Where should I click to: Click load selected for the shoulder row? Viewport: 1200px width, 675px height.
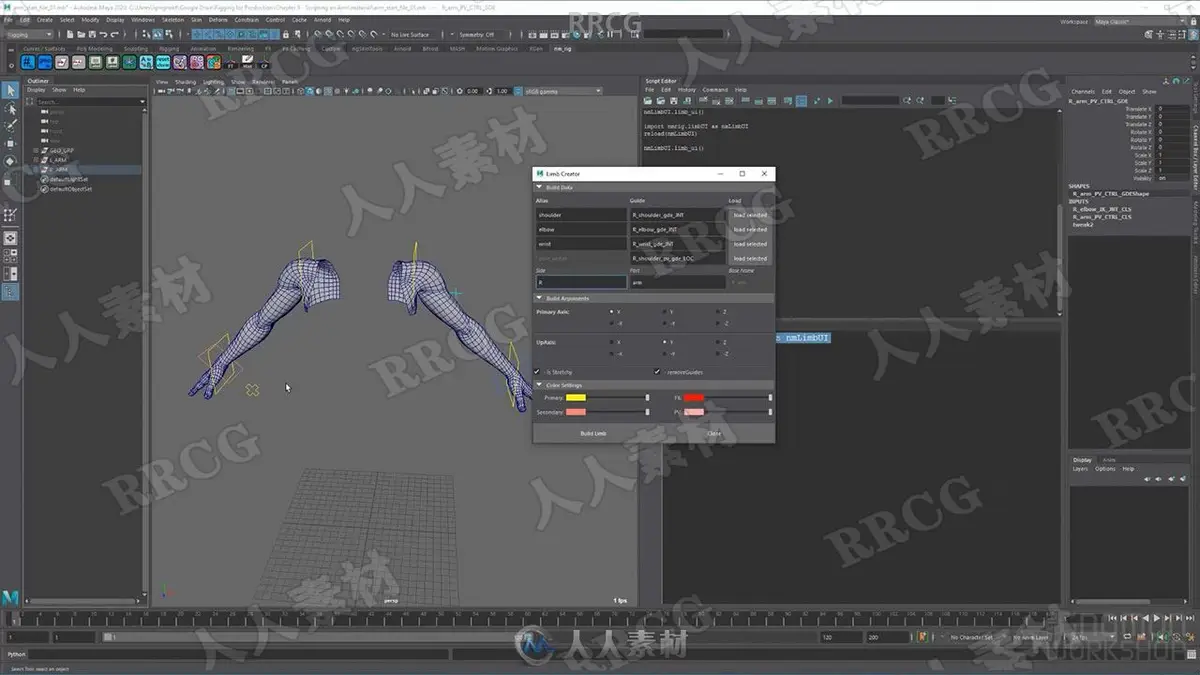point(750,215)
